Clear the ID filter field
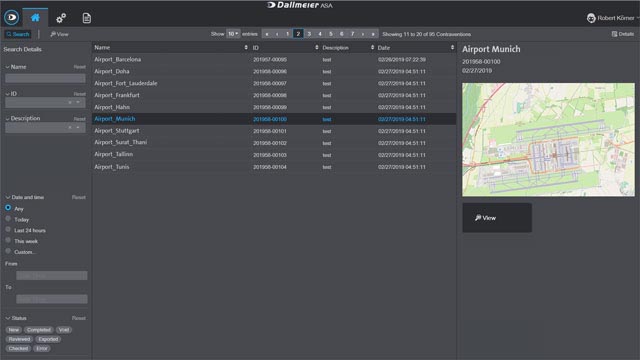 pos(70,102)
